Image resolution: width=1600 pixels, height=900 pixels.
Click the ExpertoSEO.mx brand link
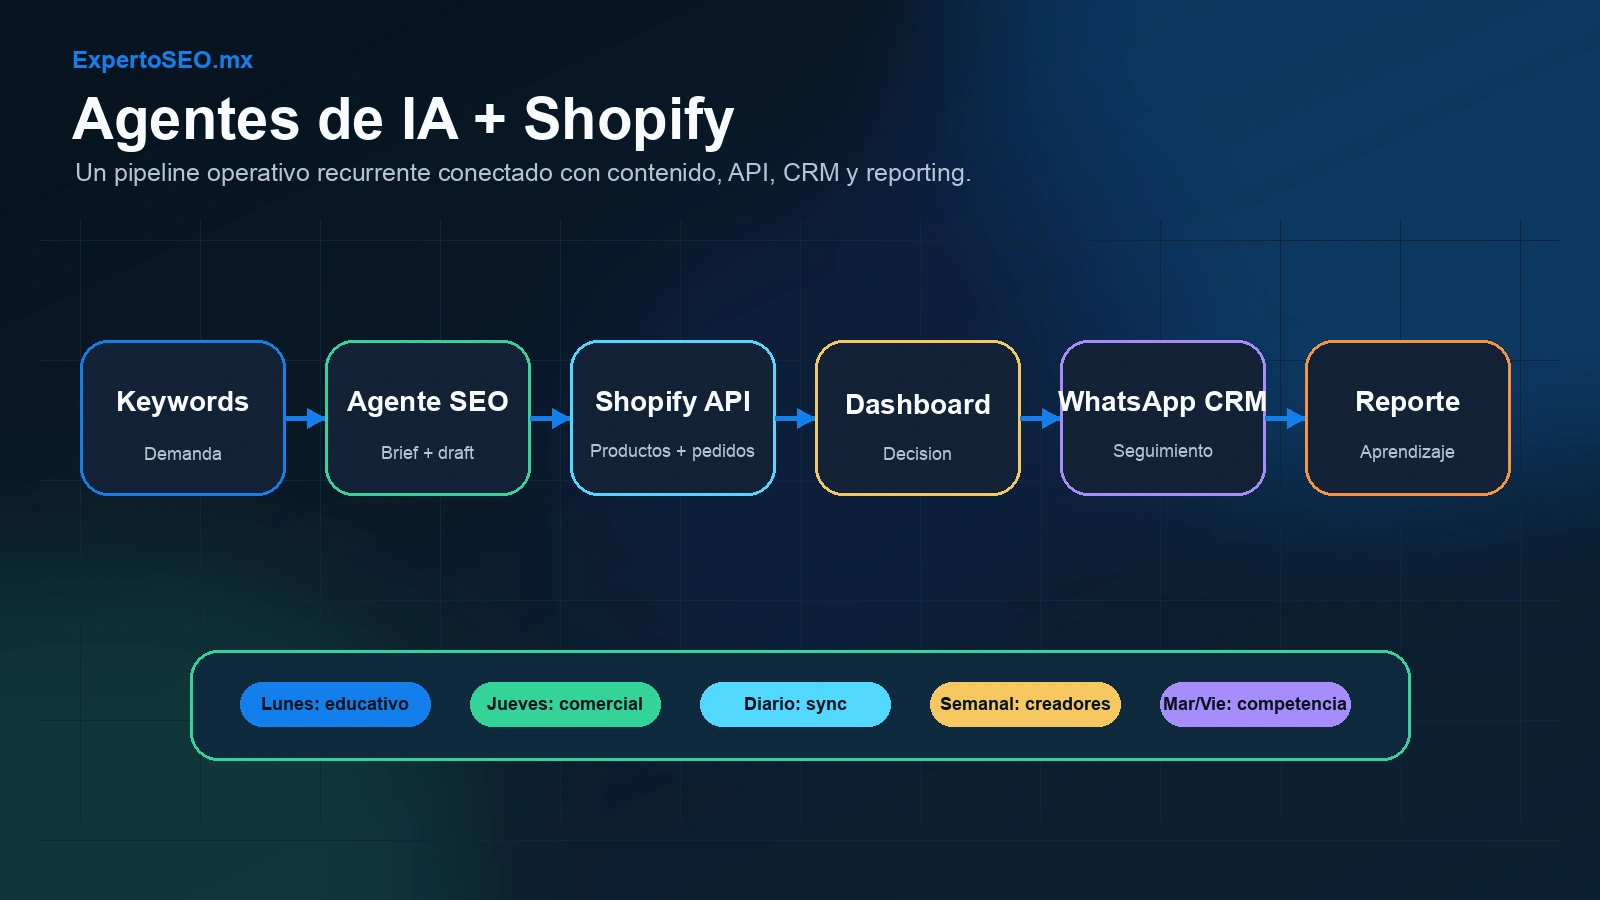click(x=163, y=60)
